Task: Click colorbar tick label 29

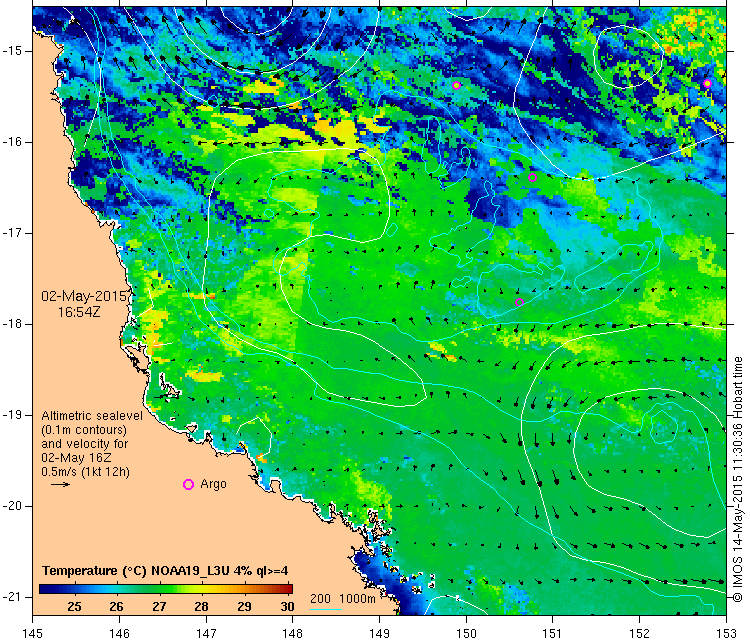Action: (x=244, y=607)
